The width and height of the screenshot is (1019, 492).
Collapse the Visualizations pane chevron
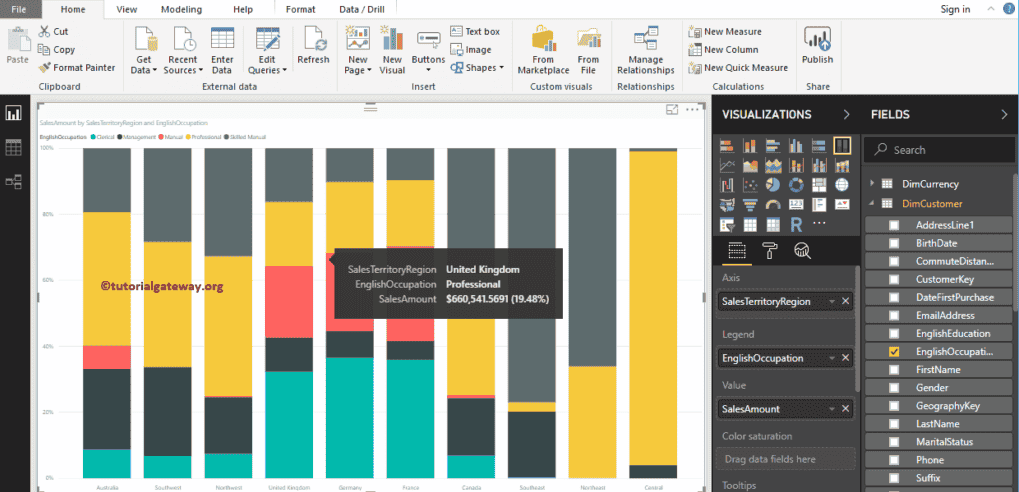pyautogui.click(x=846, y=114)
